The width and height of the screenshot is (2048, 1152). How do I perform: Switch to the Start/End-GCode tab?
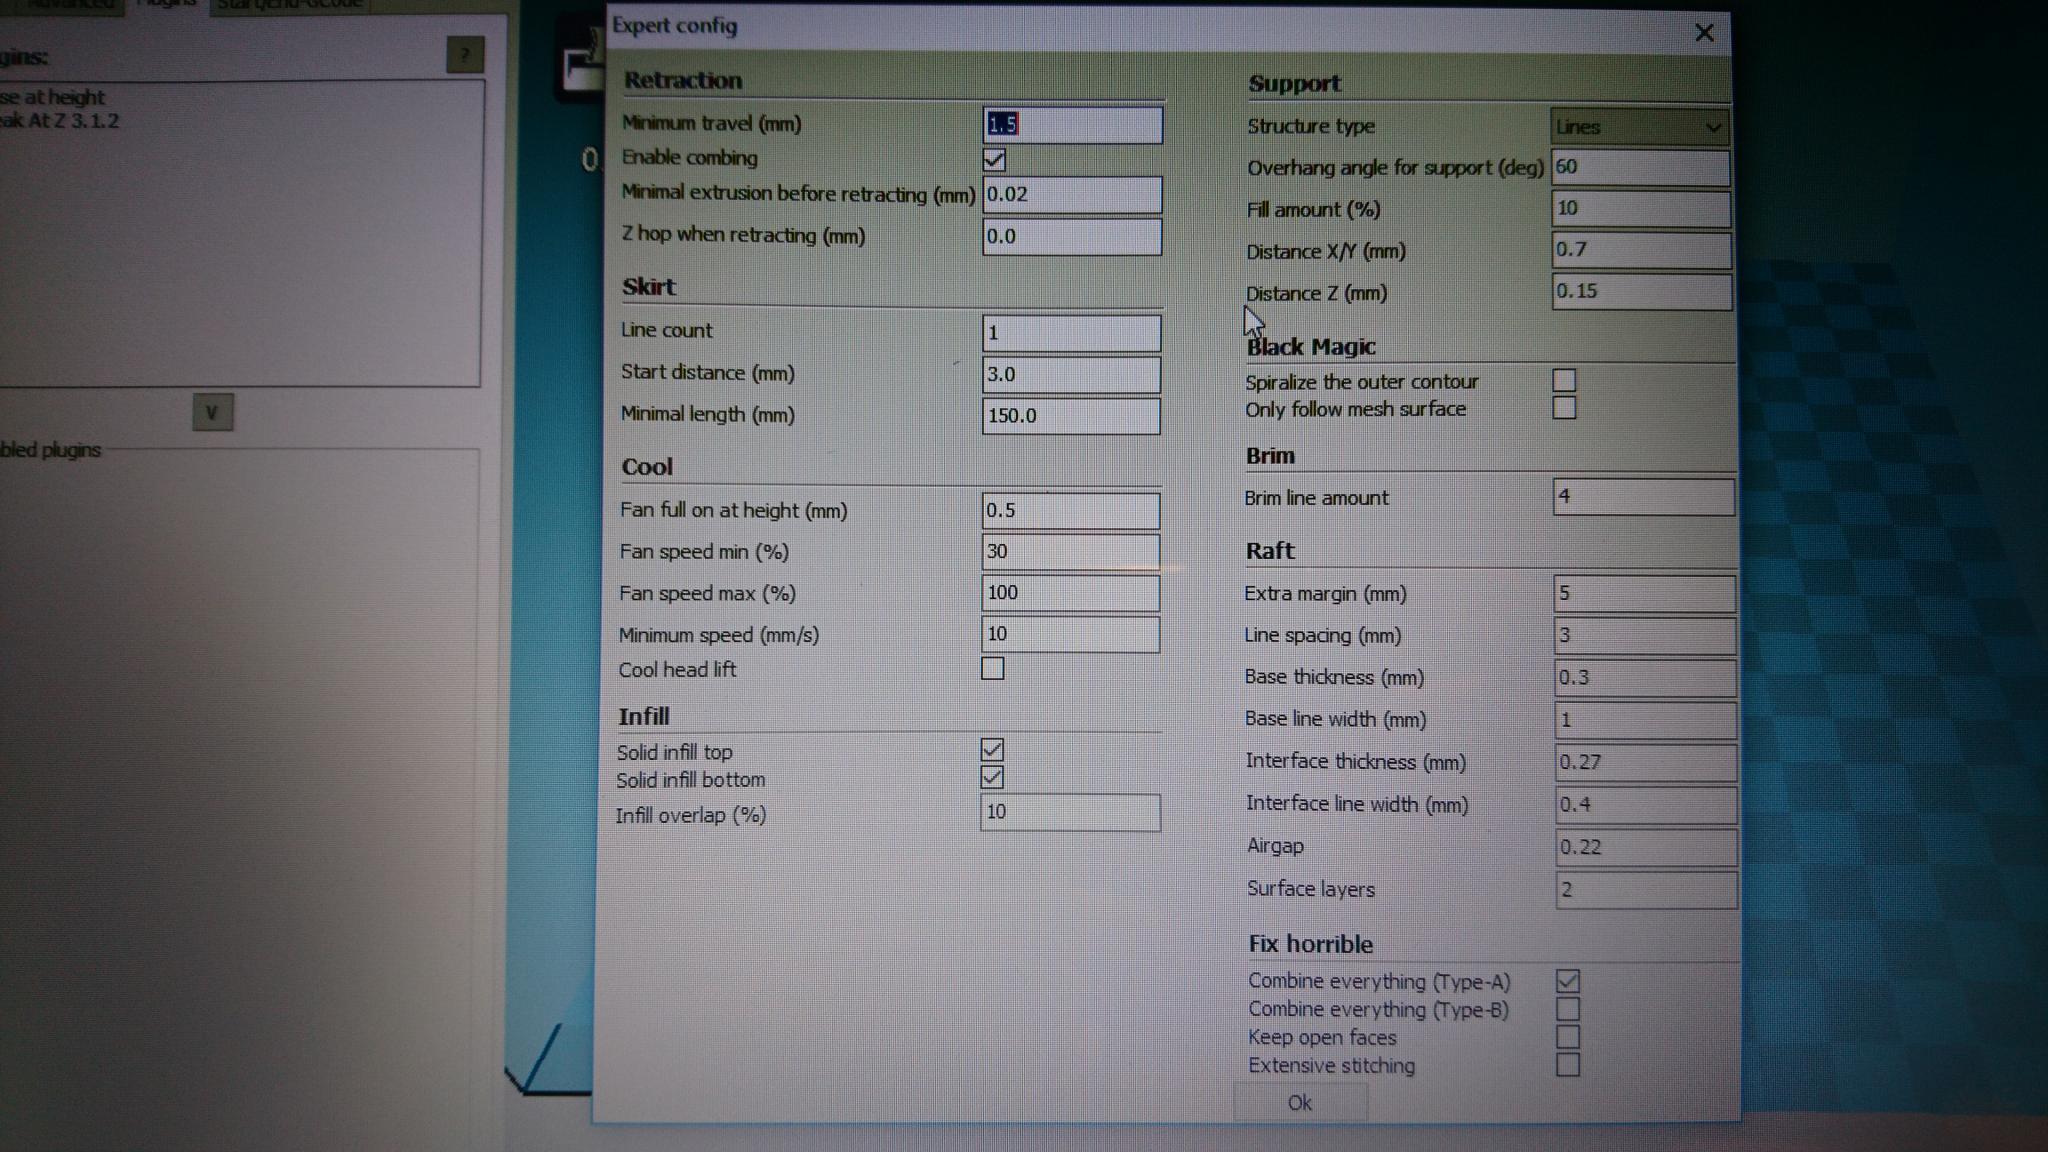[290, 5]
